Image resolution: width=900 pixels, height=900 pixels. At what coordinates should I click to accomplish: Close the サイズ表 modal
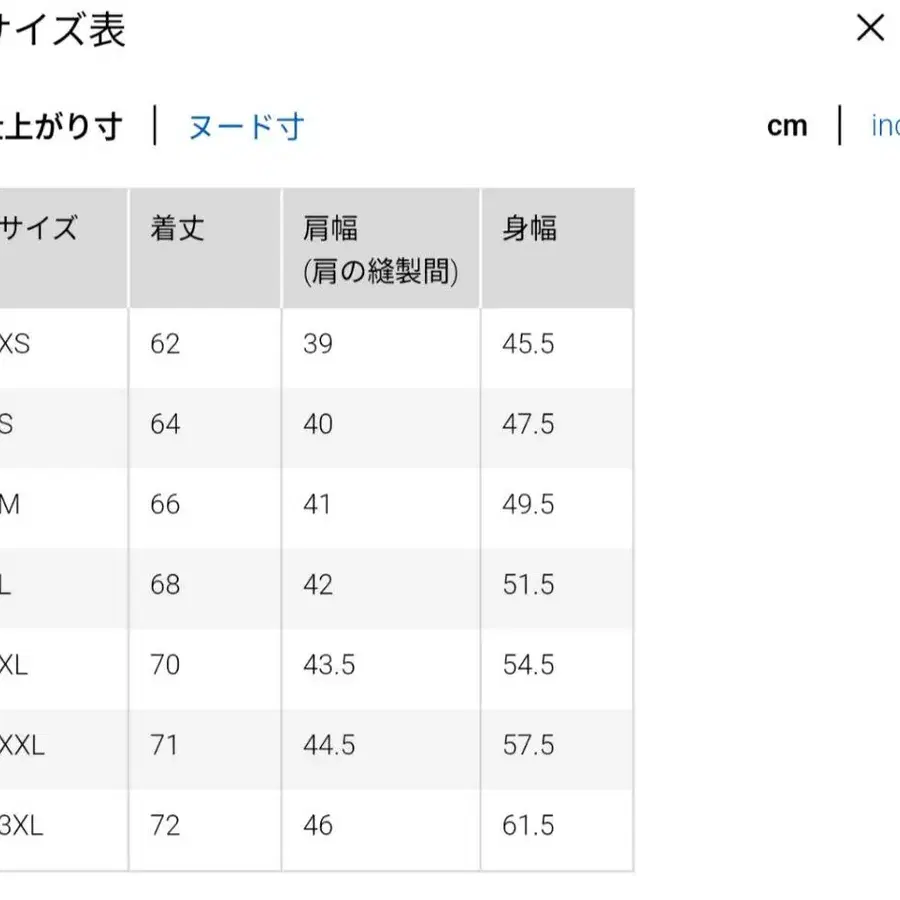(x=871, y=28)
